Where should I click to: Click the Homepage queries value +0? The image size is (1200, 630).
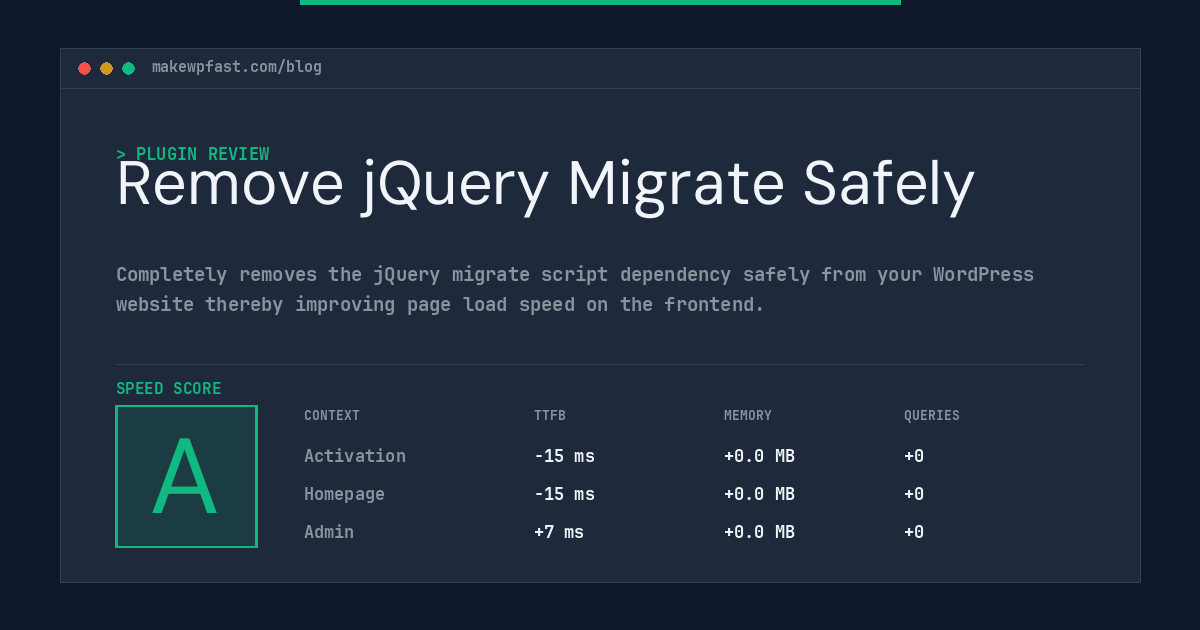[x=914, y=494]
